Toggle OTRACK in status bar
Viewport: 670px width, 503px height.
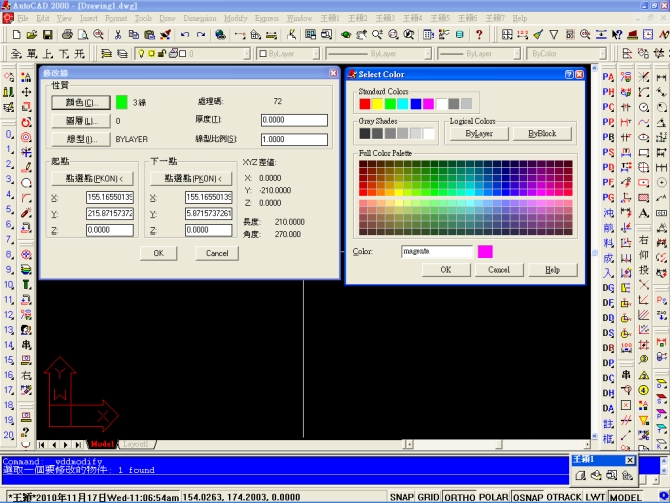pos(564,497)
